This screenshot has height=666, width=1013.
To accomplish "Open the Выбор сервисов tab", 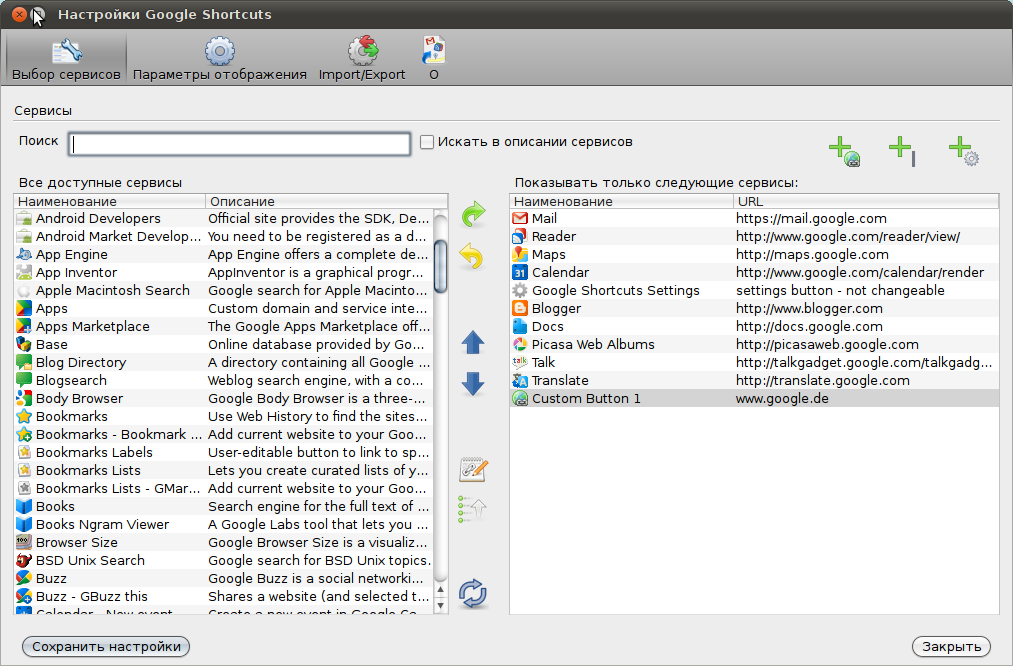I will [x=66, y=59].
